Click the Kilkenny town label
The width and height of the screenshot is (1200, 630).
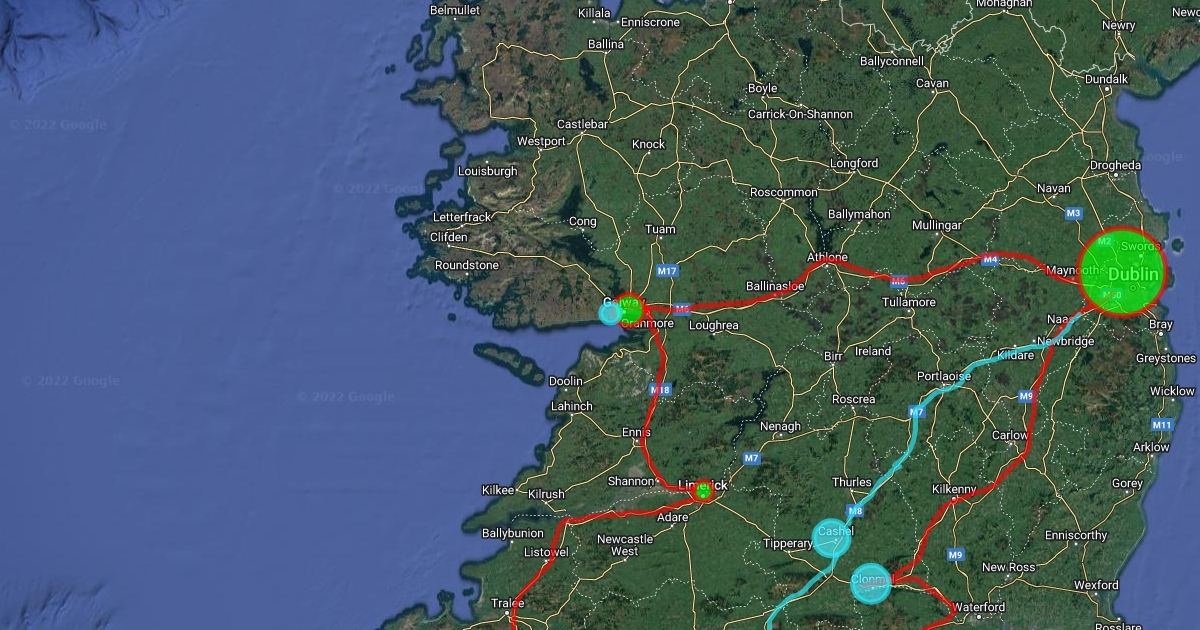click(x=953, y=489)
